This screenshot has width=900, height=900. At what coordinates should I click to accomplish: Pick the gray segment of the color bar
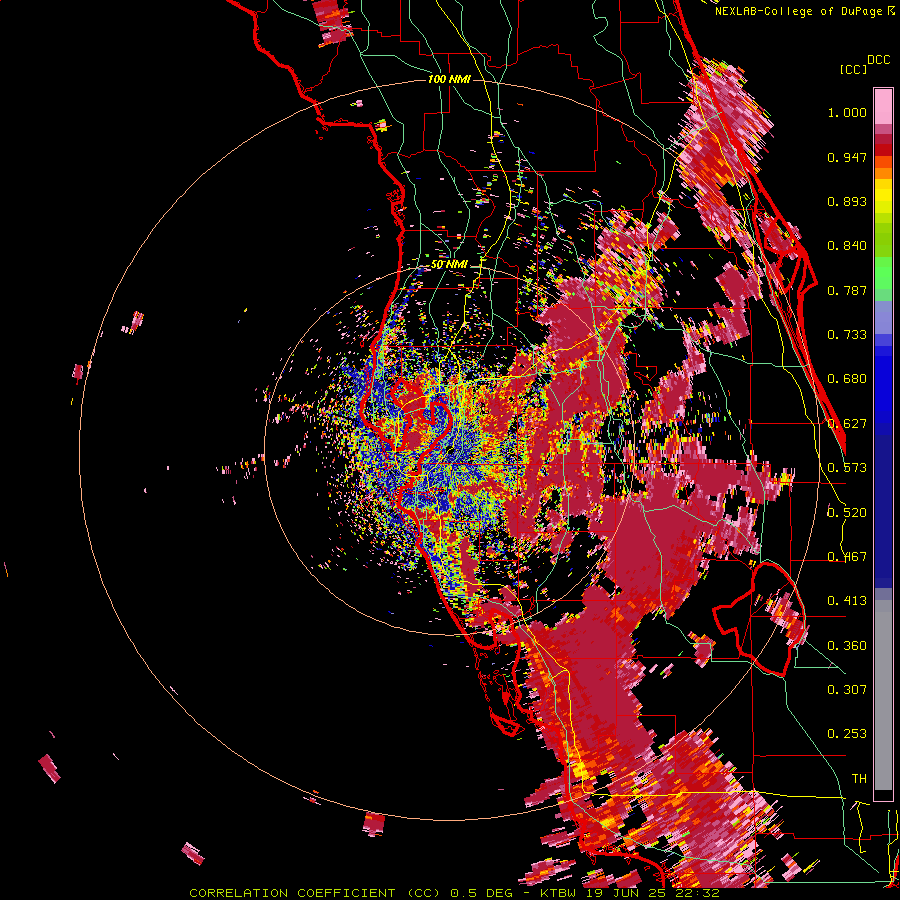(x=883, y=695)
